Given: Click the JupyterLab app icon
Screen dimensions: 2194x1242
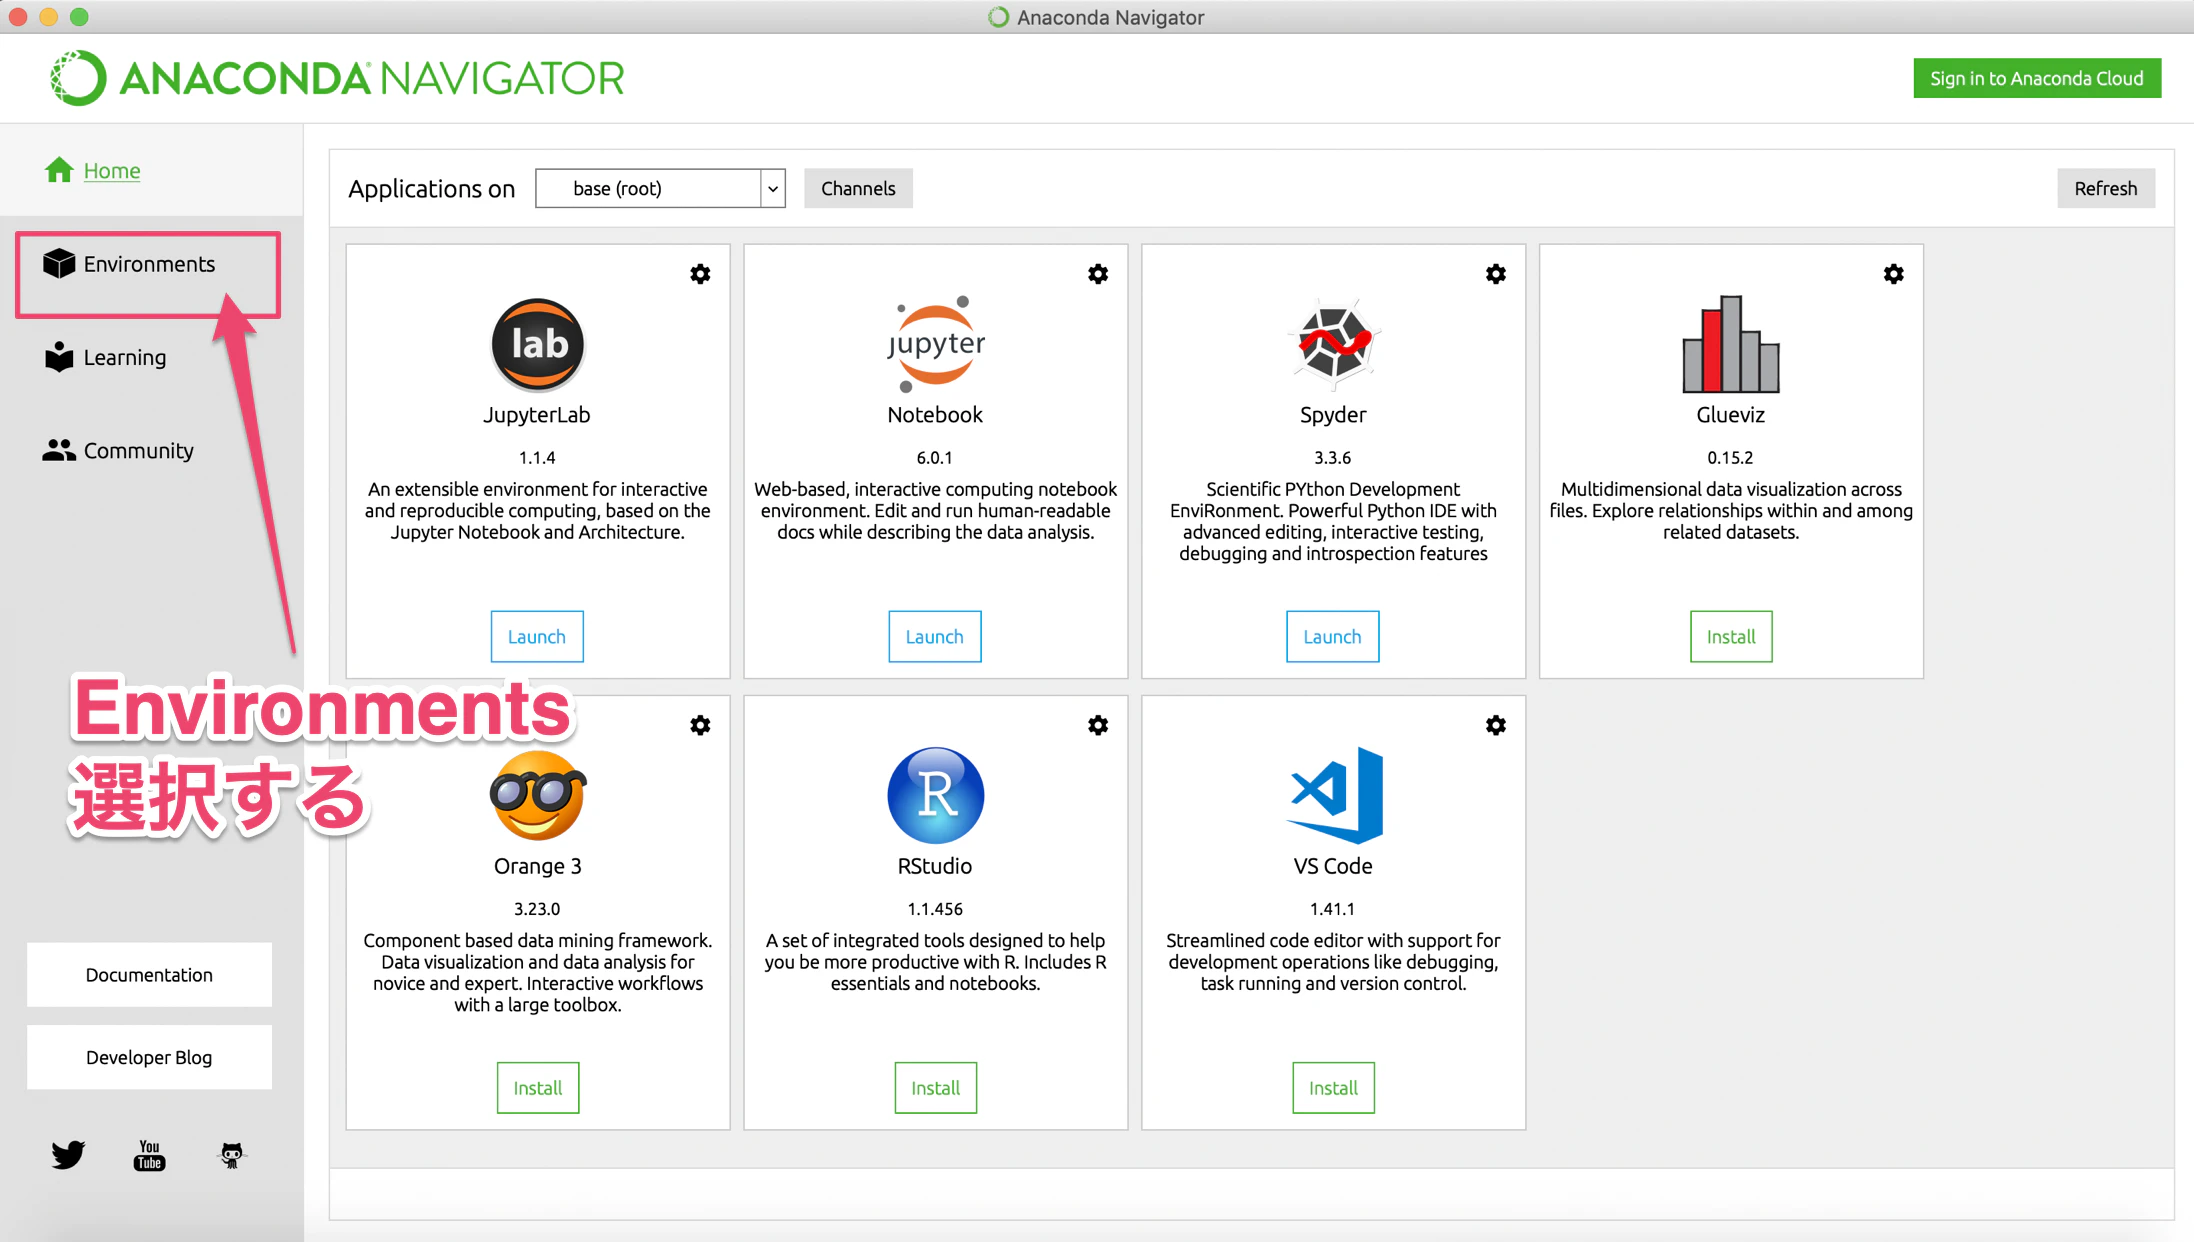Looking at the screenshot, I should 538,344.
